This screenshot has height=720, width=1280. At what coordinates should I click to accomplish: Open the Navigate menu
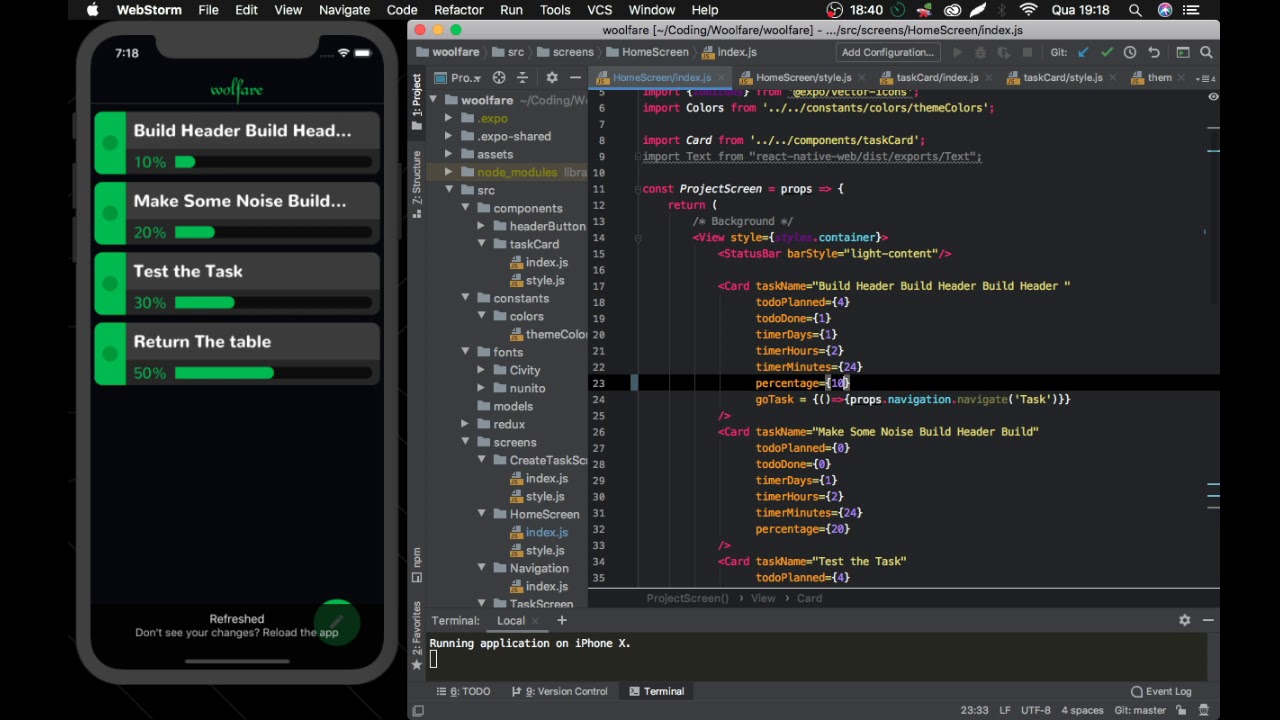coord(344,10)
